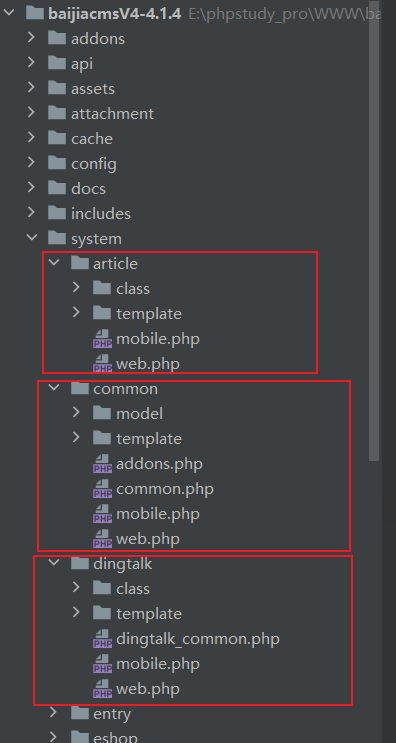Image resolution: width=396 pixels, height=743 pixels.
Task: Click the PHP icon of mobile.php in dingtalk
Action: (x=102, y=664)
